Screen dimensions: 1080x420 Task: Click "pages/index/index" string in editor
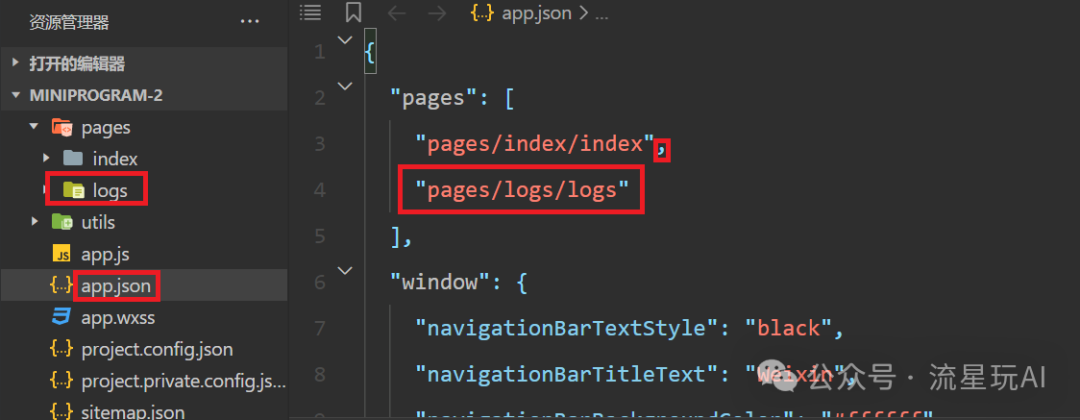click(534, 144)
